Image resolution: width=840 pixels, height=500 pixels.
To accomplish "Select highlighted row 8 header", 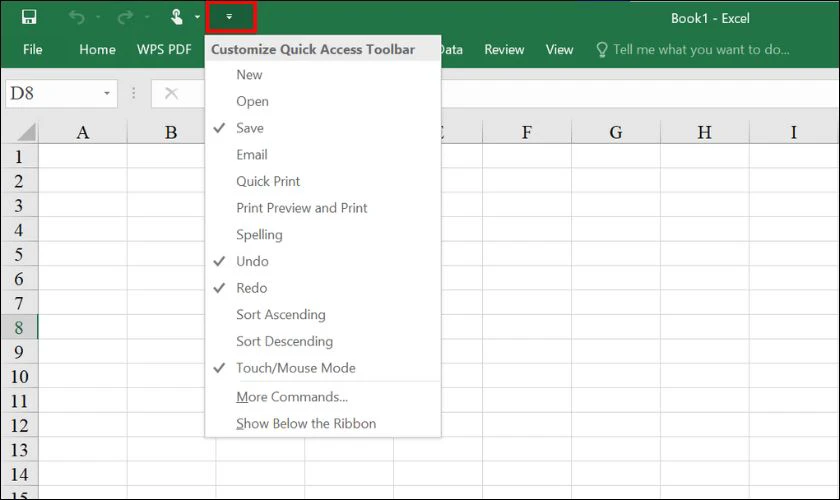I will (x=19, y=327).
